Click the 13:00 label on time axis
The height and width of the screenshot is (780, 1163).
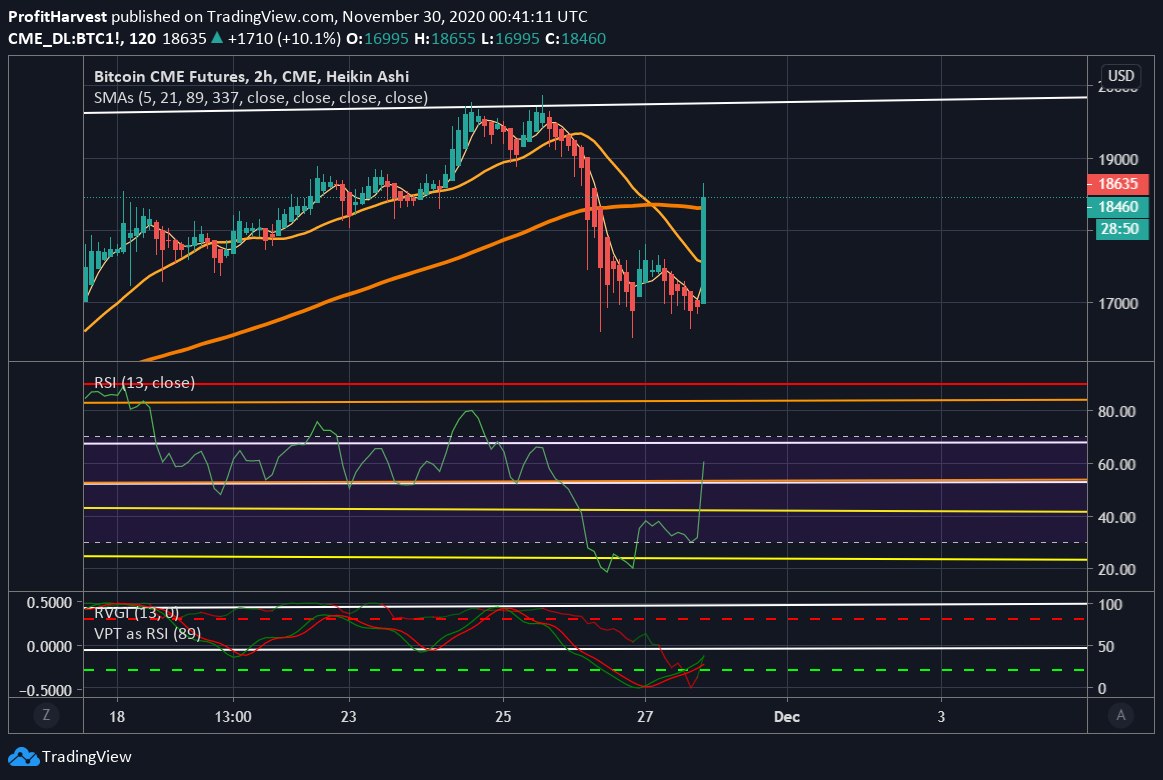click(x=233, y=717)
